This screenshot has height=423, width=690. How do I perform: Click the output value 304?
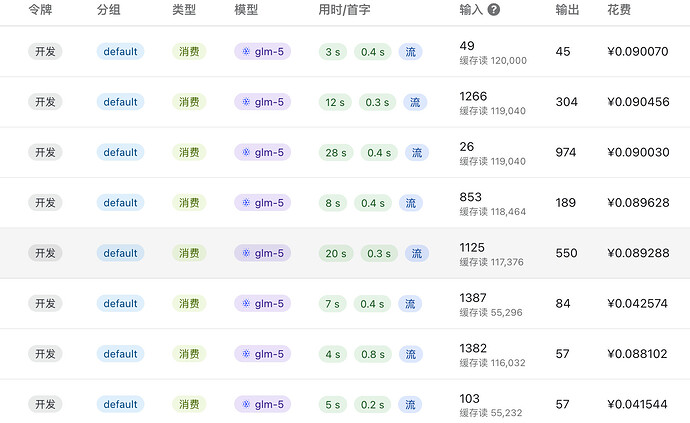click(x=566, y=102)
